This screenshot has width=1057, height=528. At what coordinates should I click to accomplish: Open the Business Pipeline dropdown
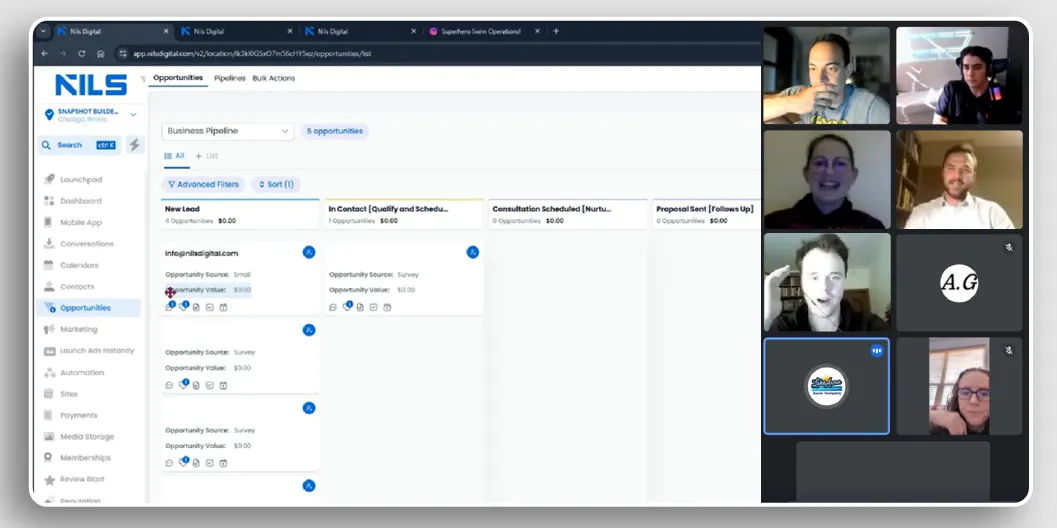pos(228,131)
